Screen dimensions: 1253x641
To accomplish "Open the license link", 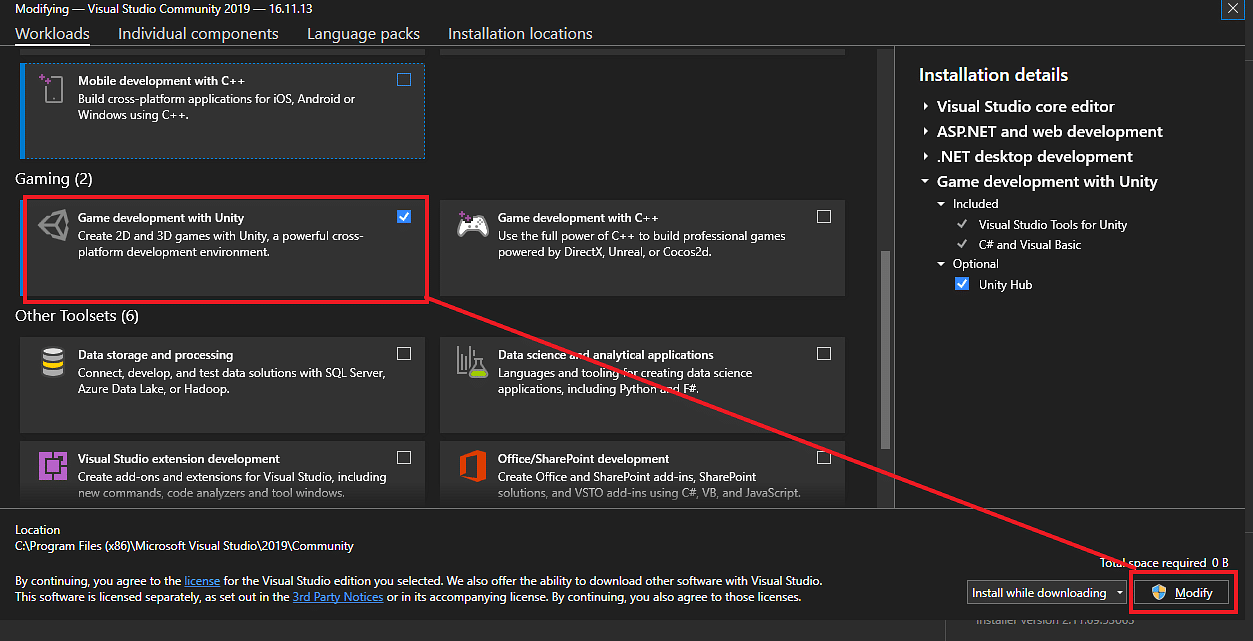I will click(202, 580).
